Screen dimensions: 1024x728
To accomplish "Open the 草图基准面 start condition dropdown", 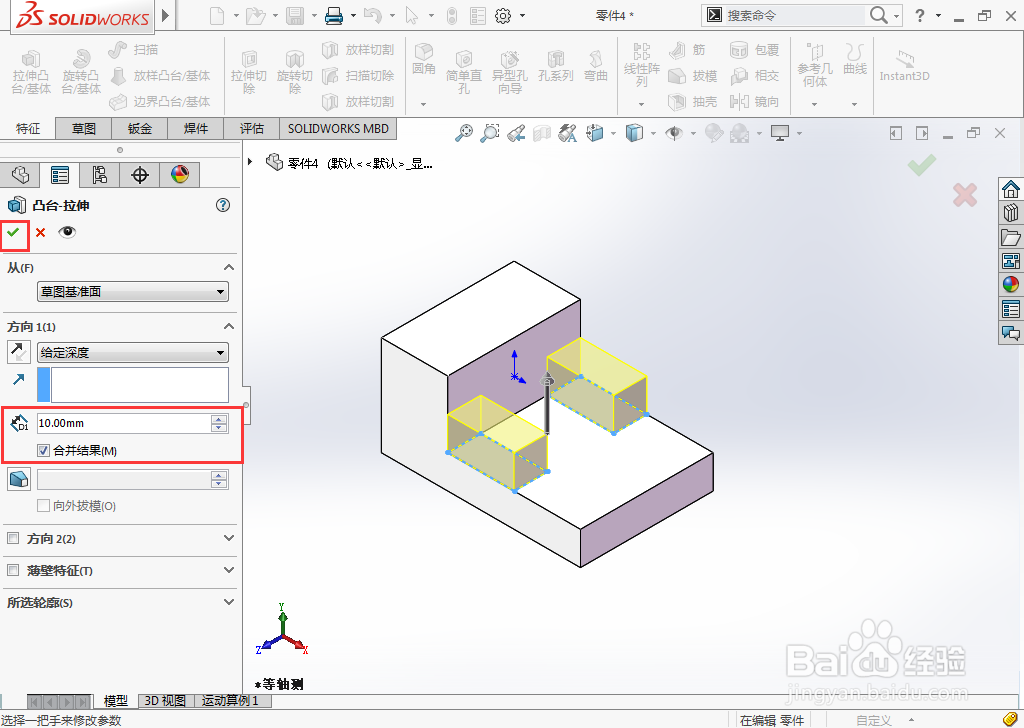I will 133,291.
